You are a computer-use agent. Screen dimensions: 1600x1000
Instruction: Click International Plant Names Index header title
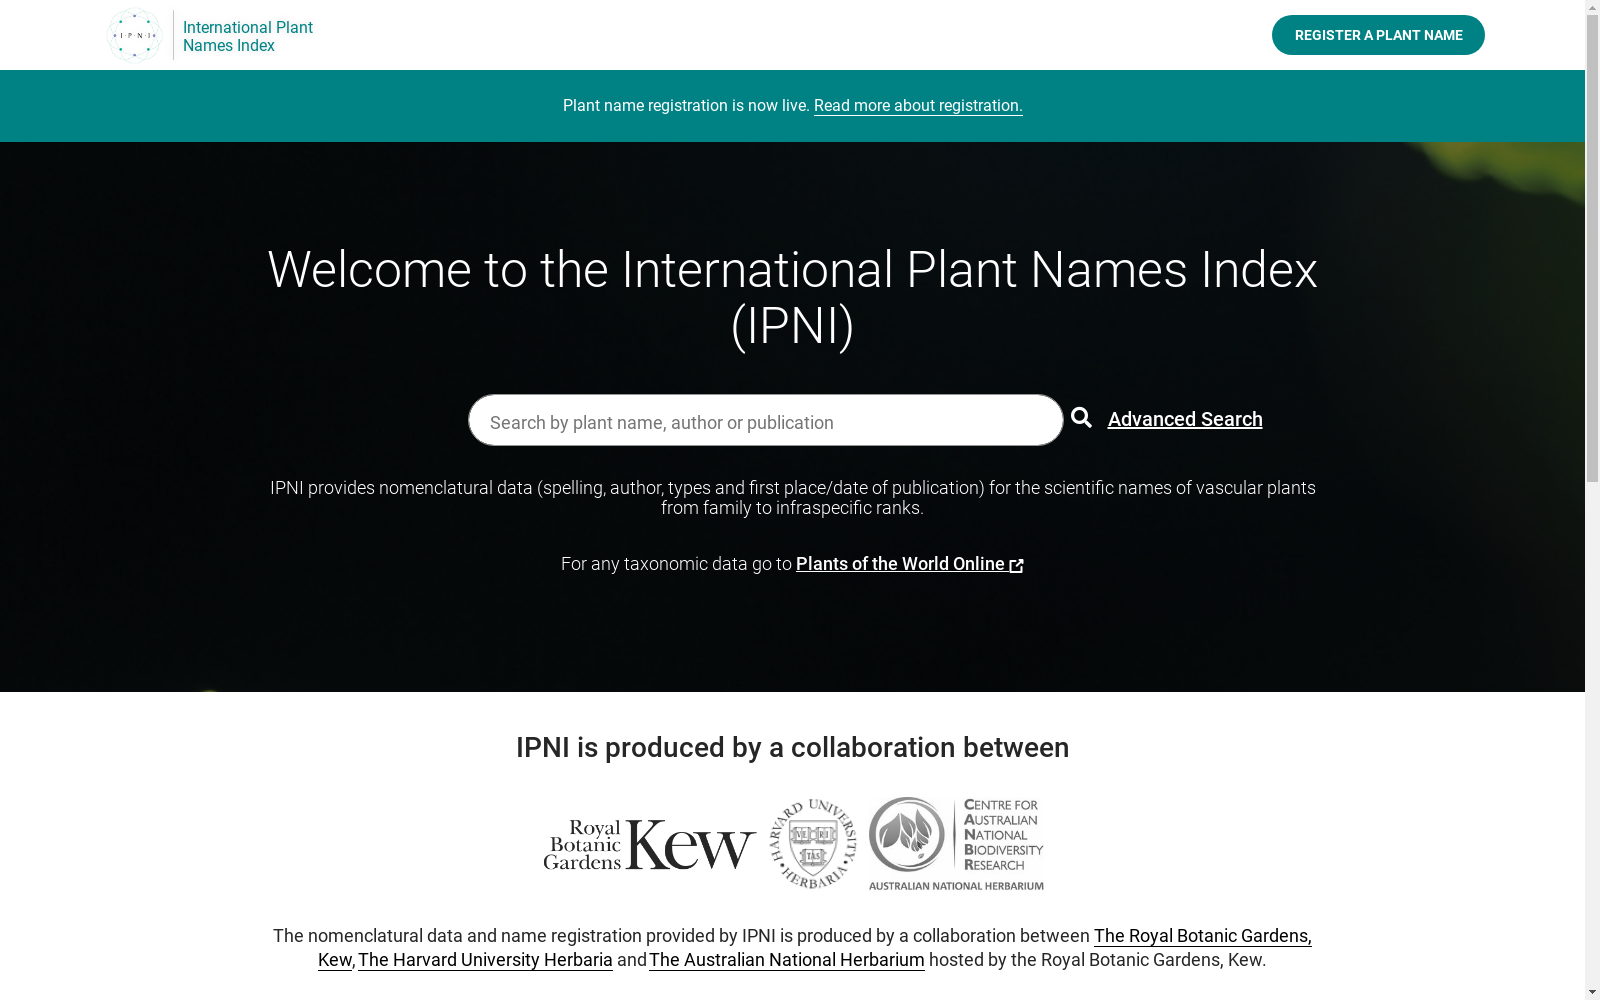[248, 36]
